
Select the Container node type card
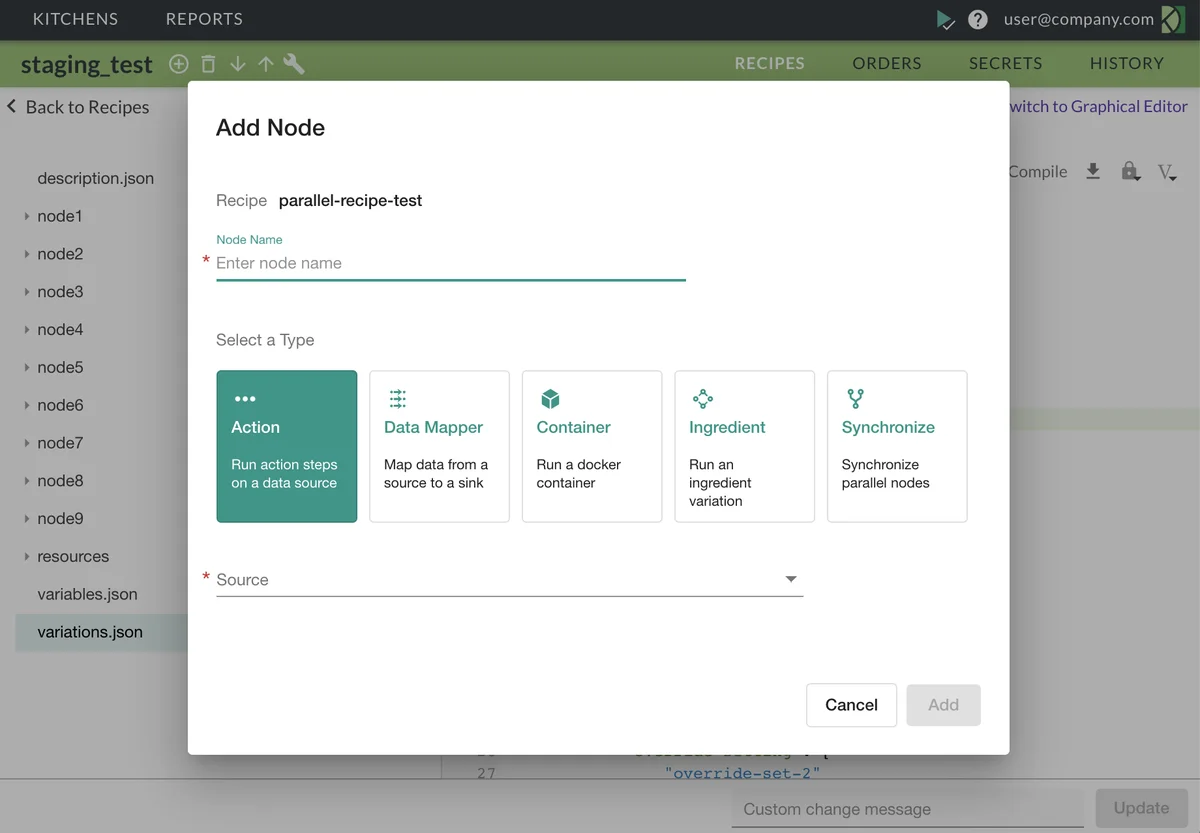[591, 446]
